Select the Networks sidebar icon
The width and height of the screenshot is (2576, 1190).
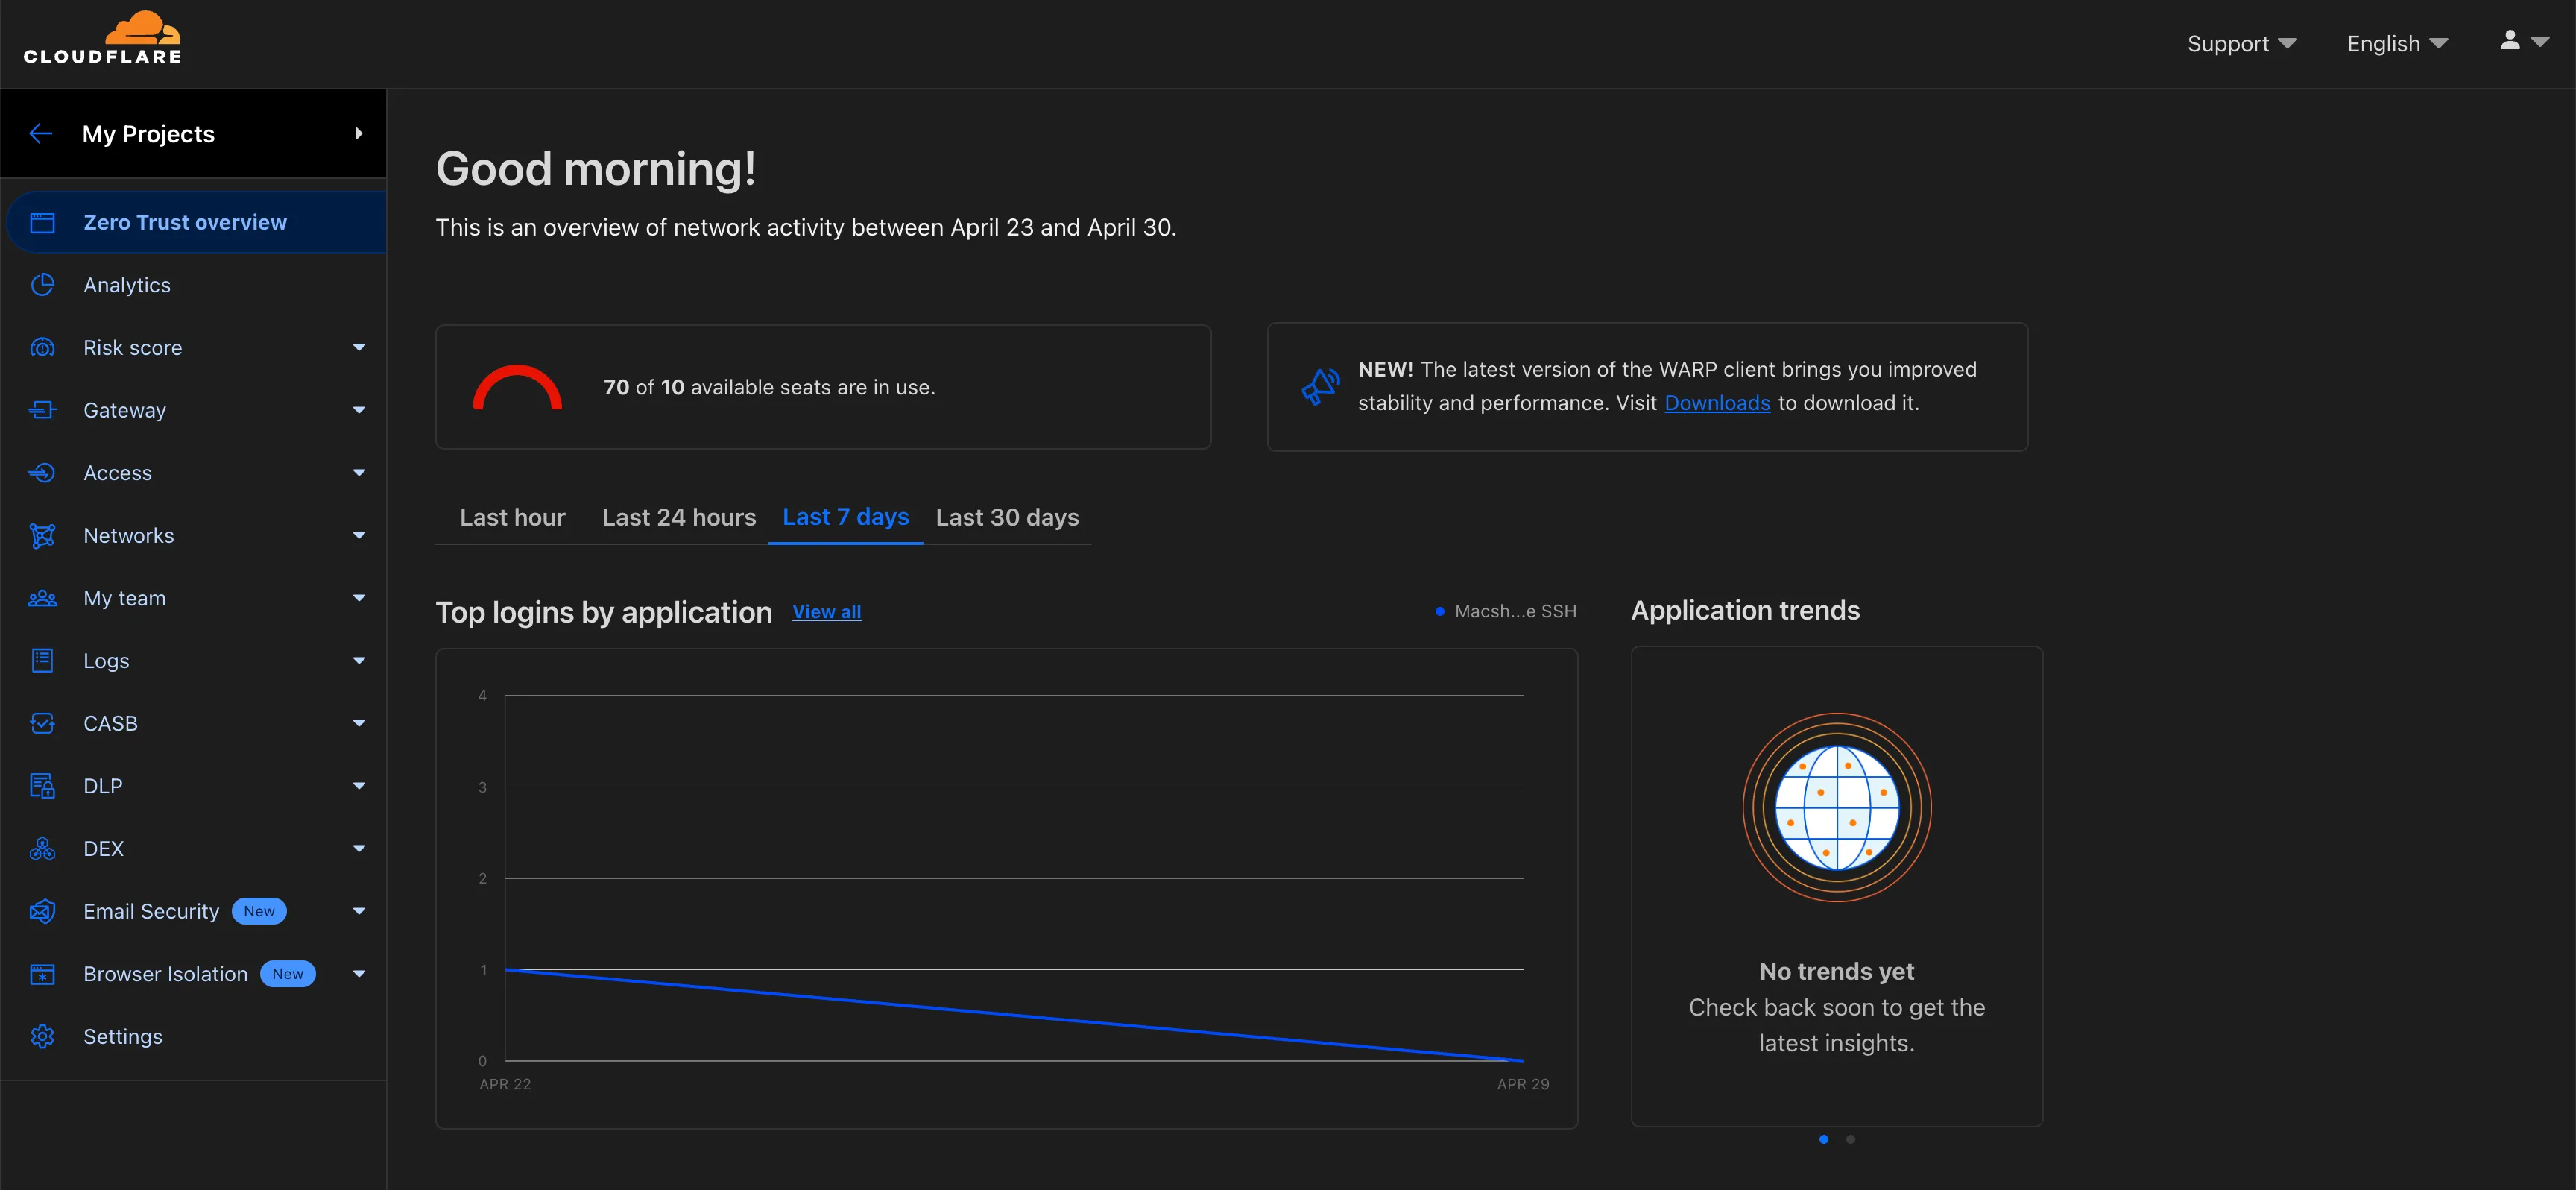[x=42, y=535]
